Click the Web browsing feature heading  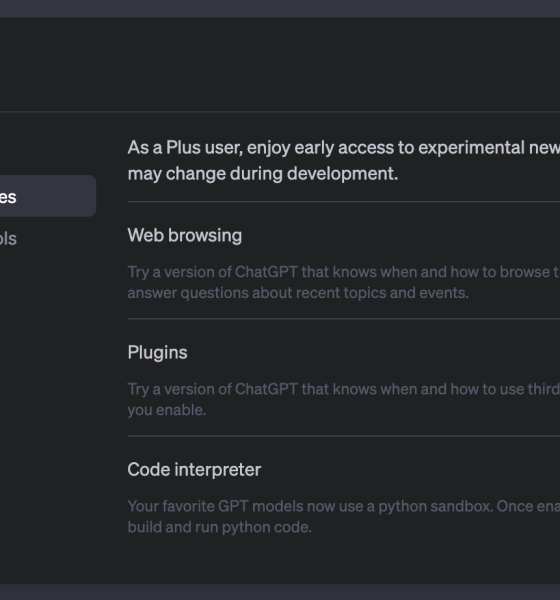tap(184, 235)
